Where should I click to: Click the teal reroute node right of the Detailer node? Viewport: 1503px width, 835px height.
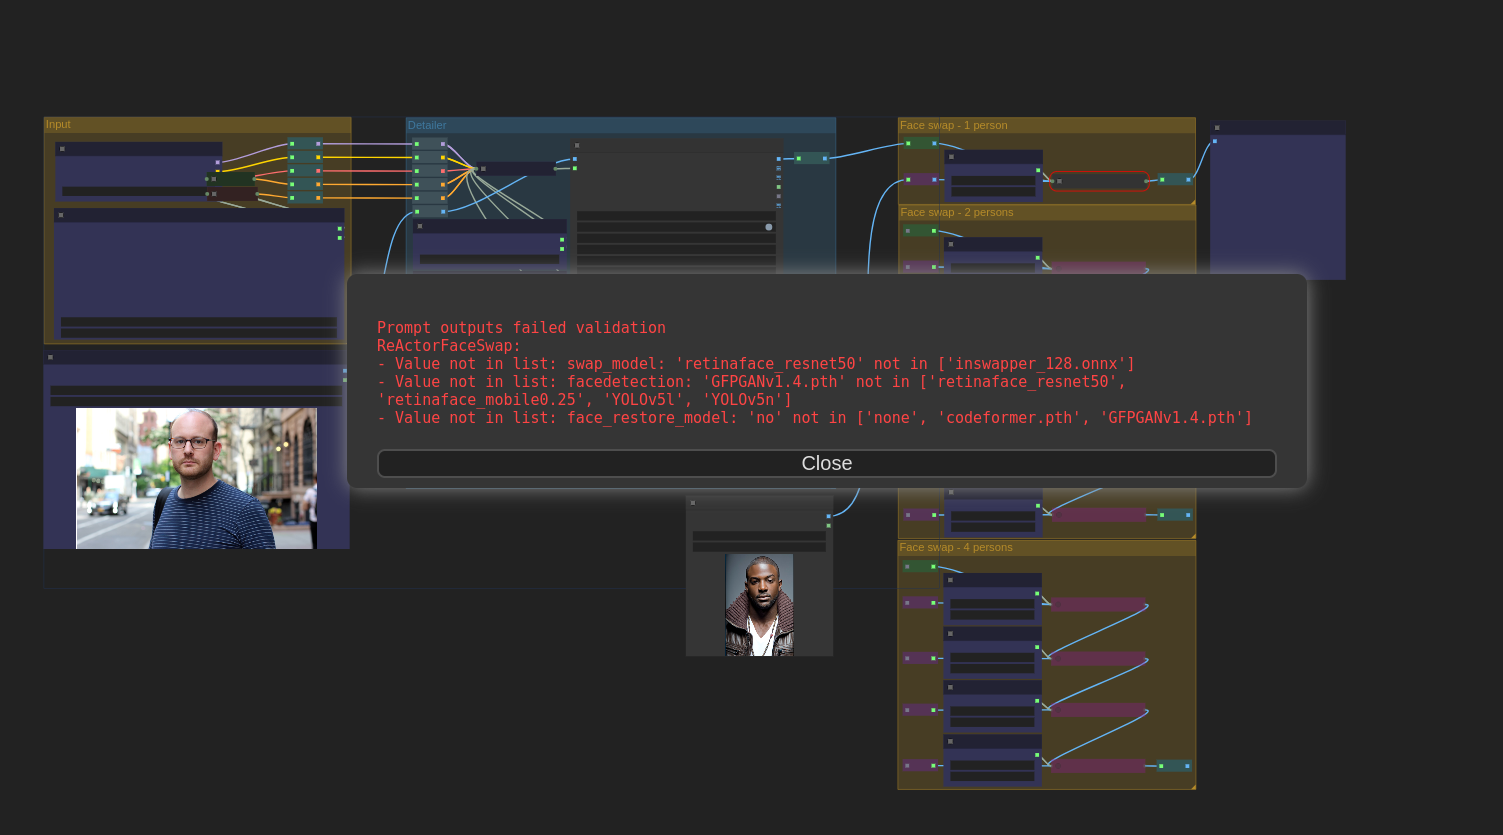[811, 158]
